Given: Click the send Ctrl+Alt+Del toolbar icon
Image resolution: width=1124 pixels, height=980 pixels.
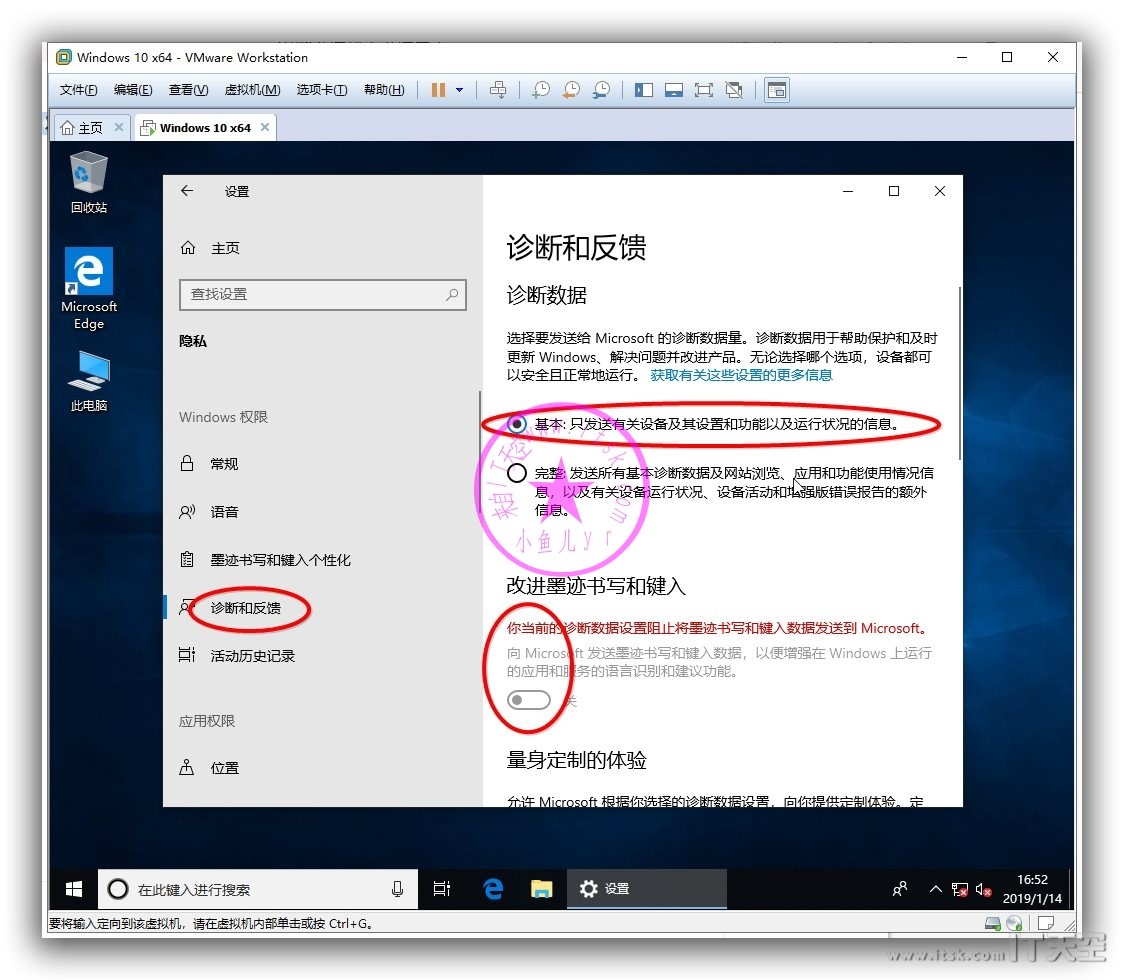Looking at the screenshot, I should click(497, 90).
